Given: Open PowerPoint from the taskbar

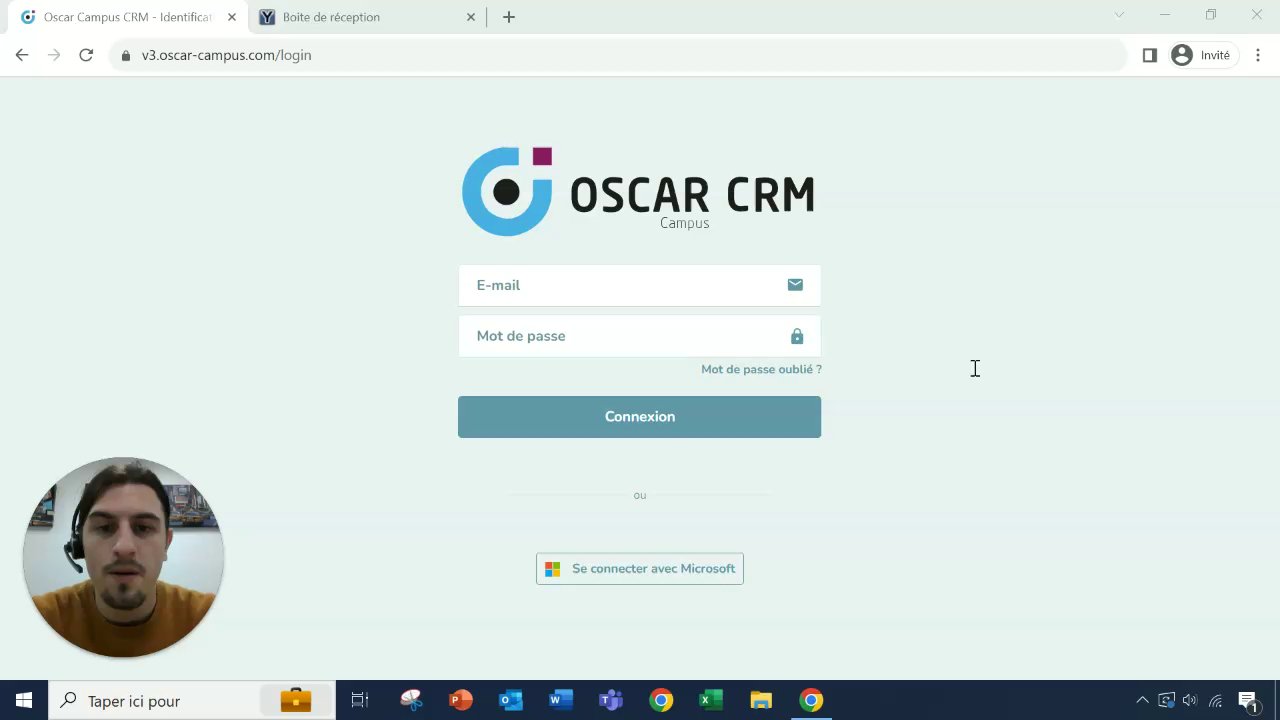Looking at the screenshot, I should click(x=460, y=701).
